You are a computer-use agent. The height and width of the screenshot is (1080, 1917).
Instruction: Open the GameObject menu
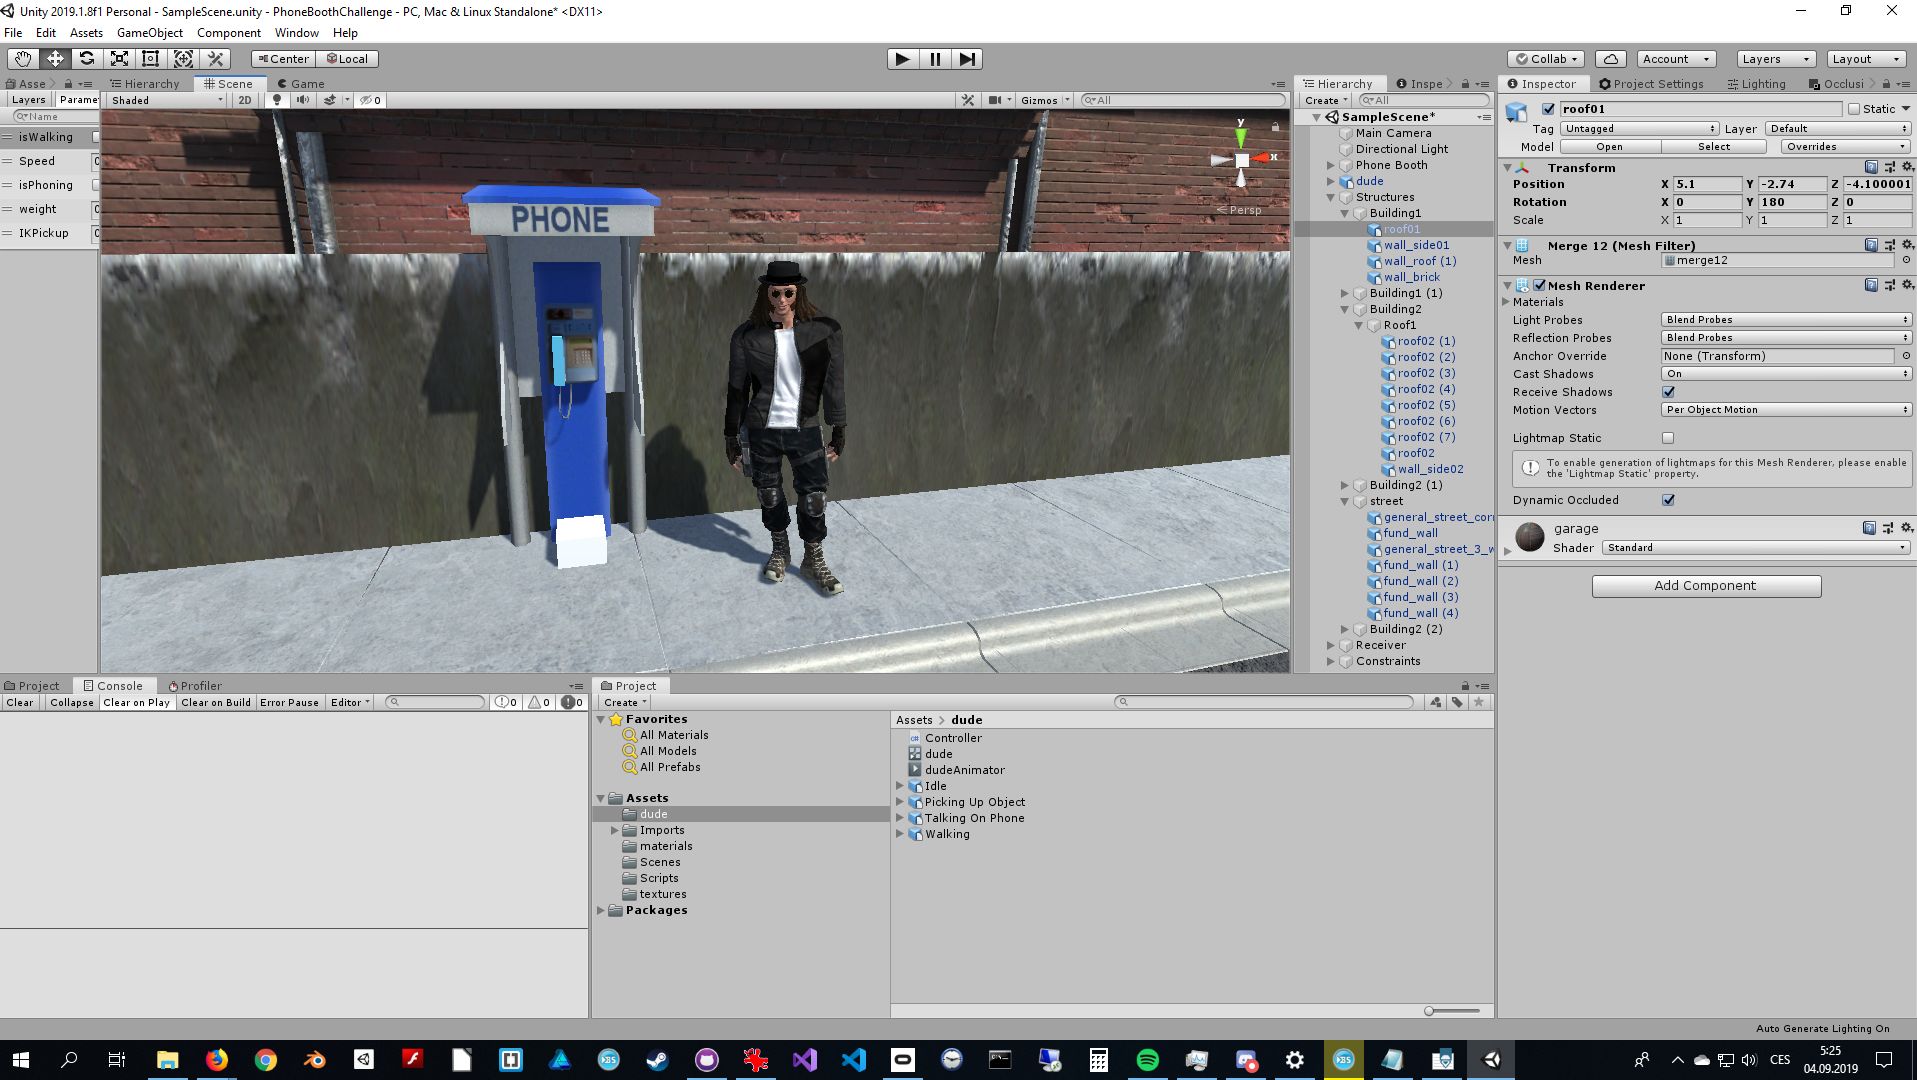(x=150, y=33)
